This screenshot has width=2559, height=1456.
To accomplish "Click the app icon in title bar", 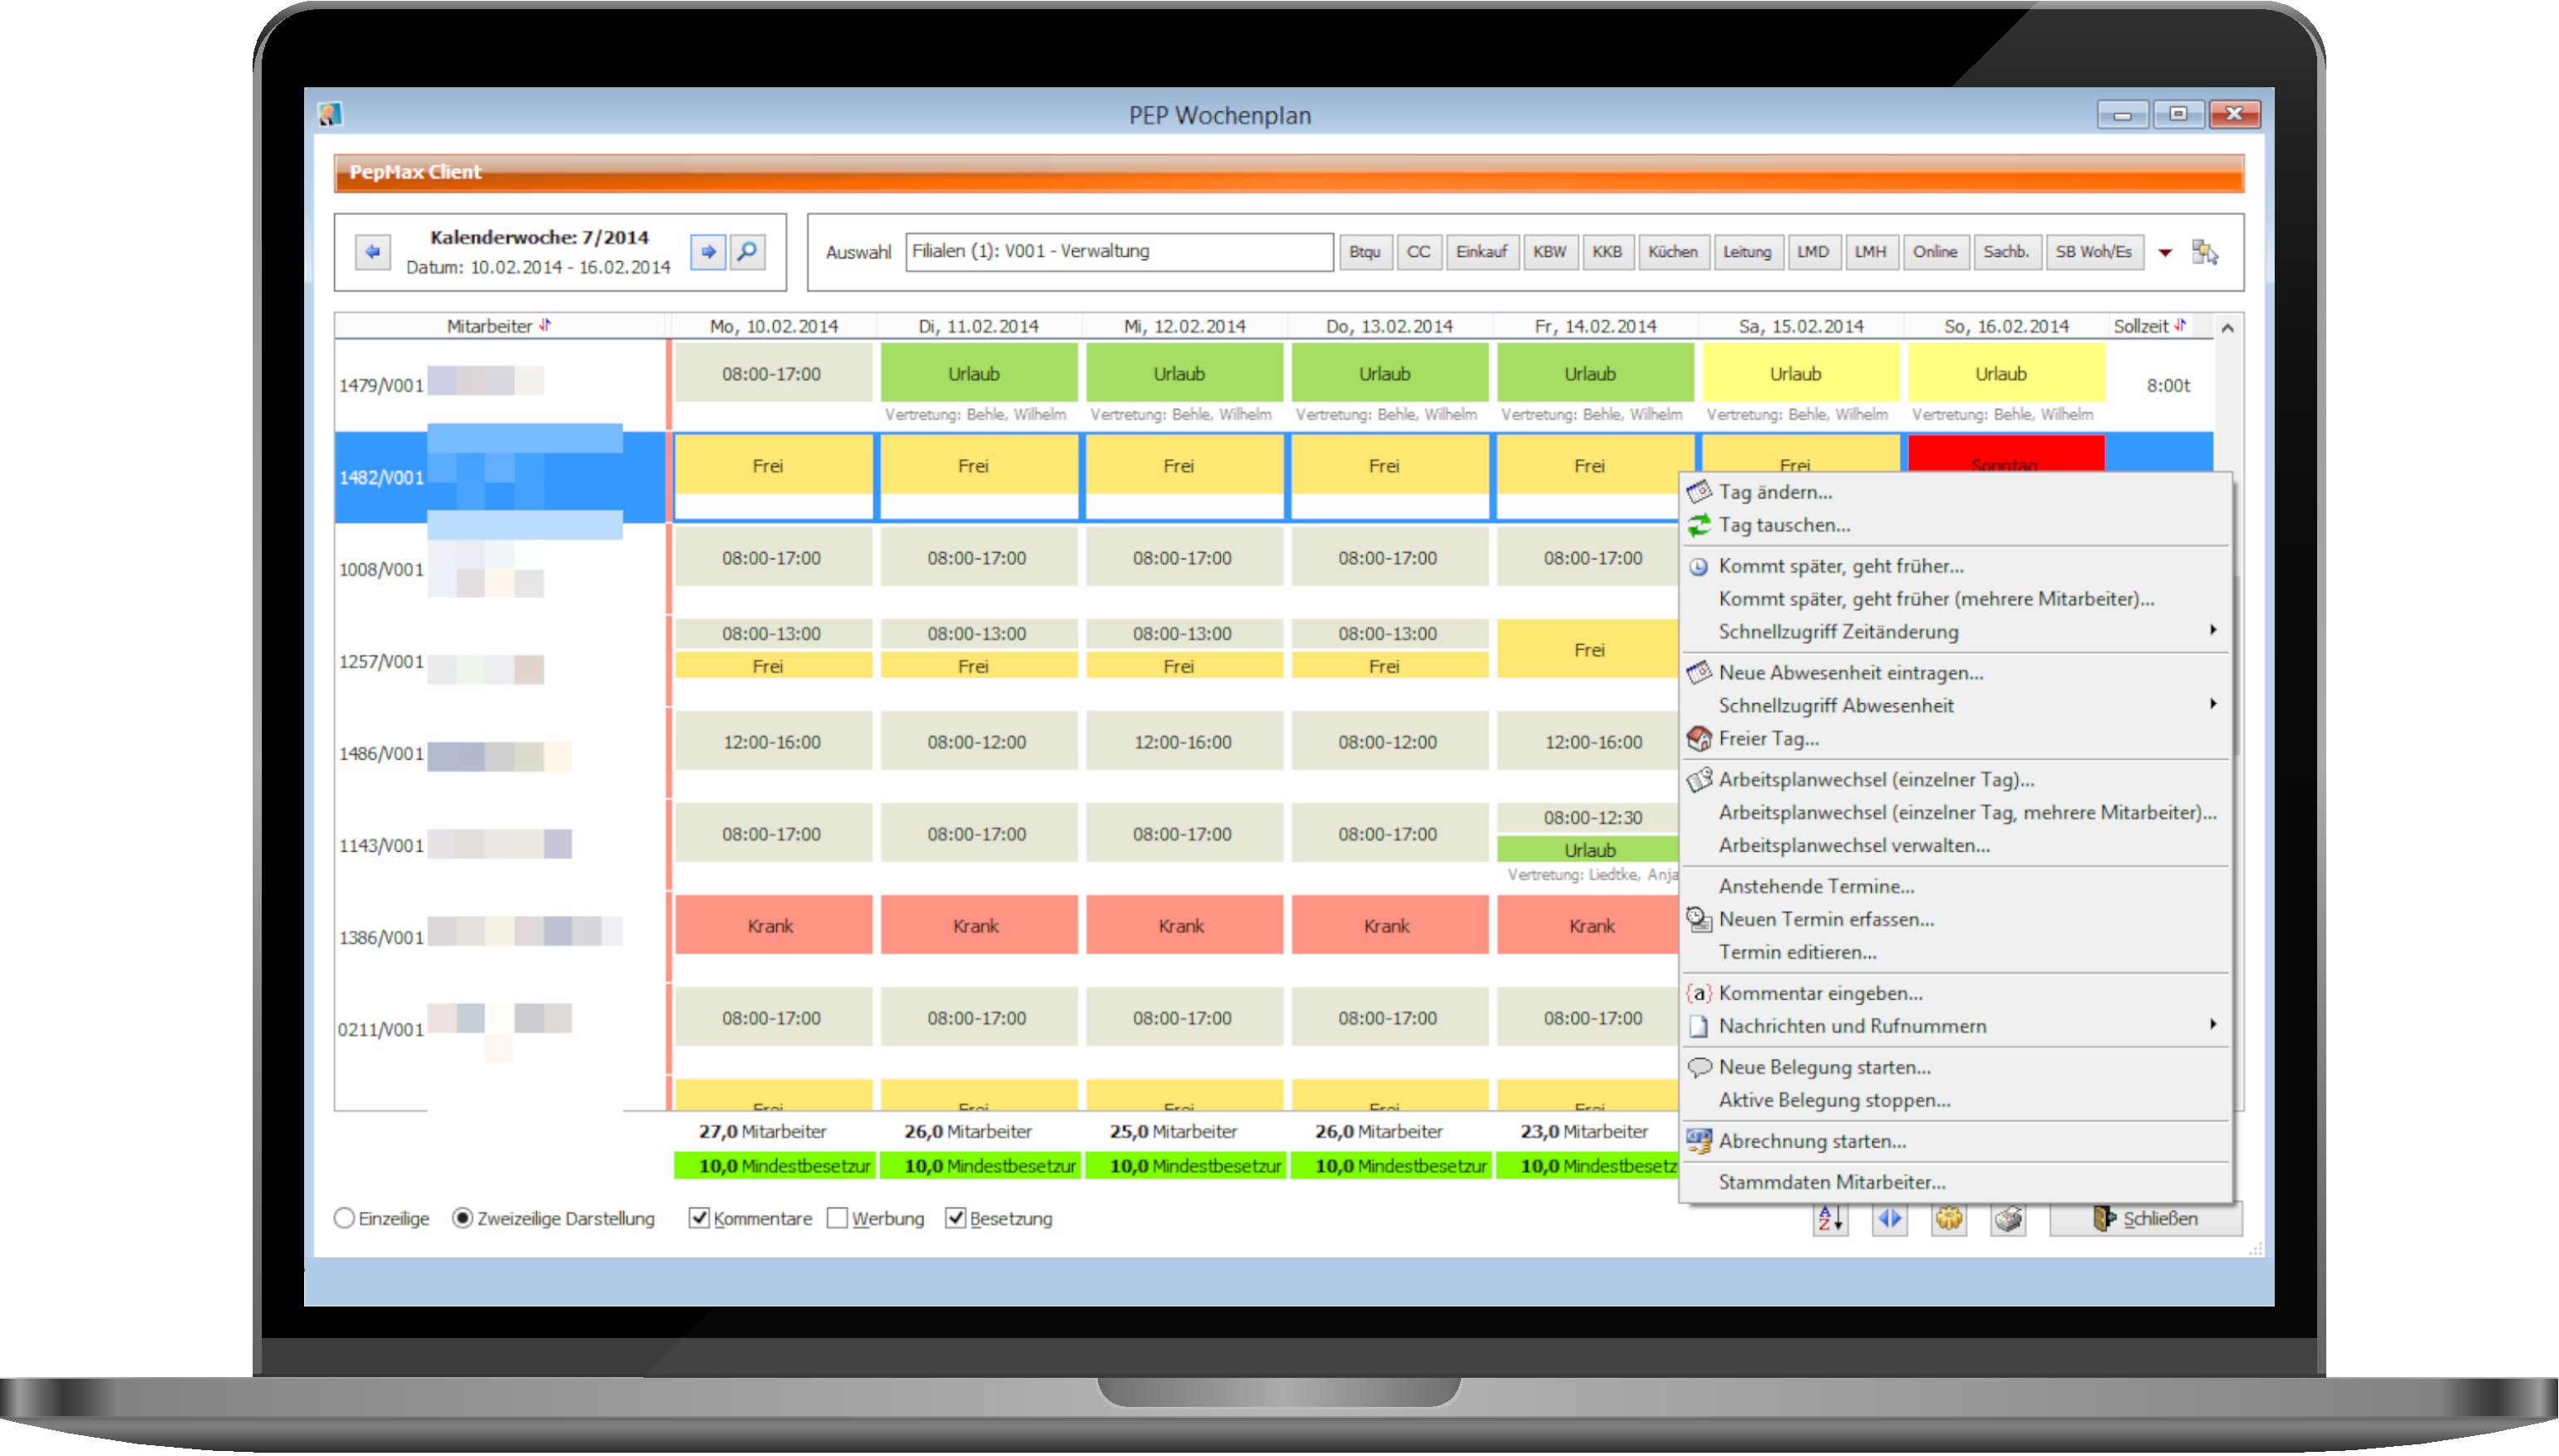I will click(x=330, y=114).
